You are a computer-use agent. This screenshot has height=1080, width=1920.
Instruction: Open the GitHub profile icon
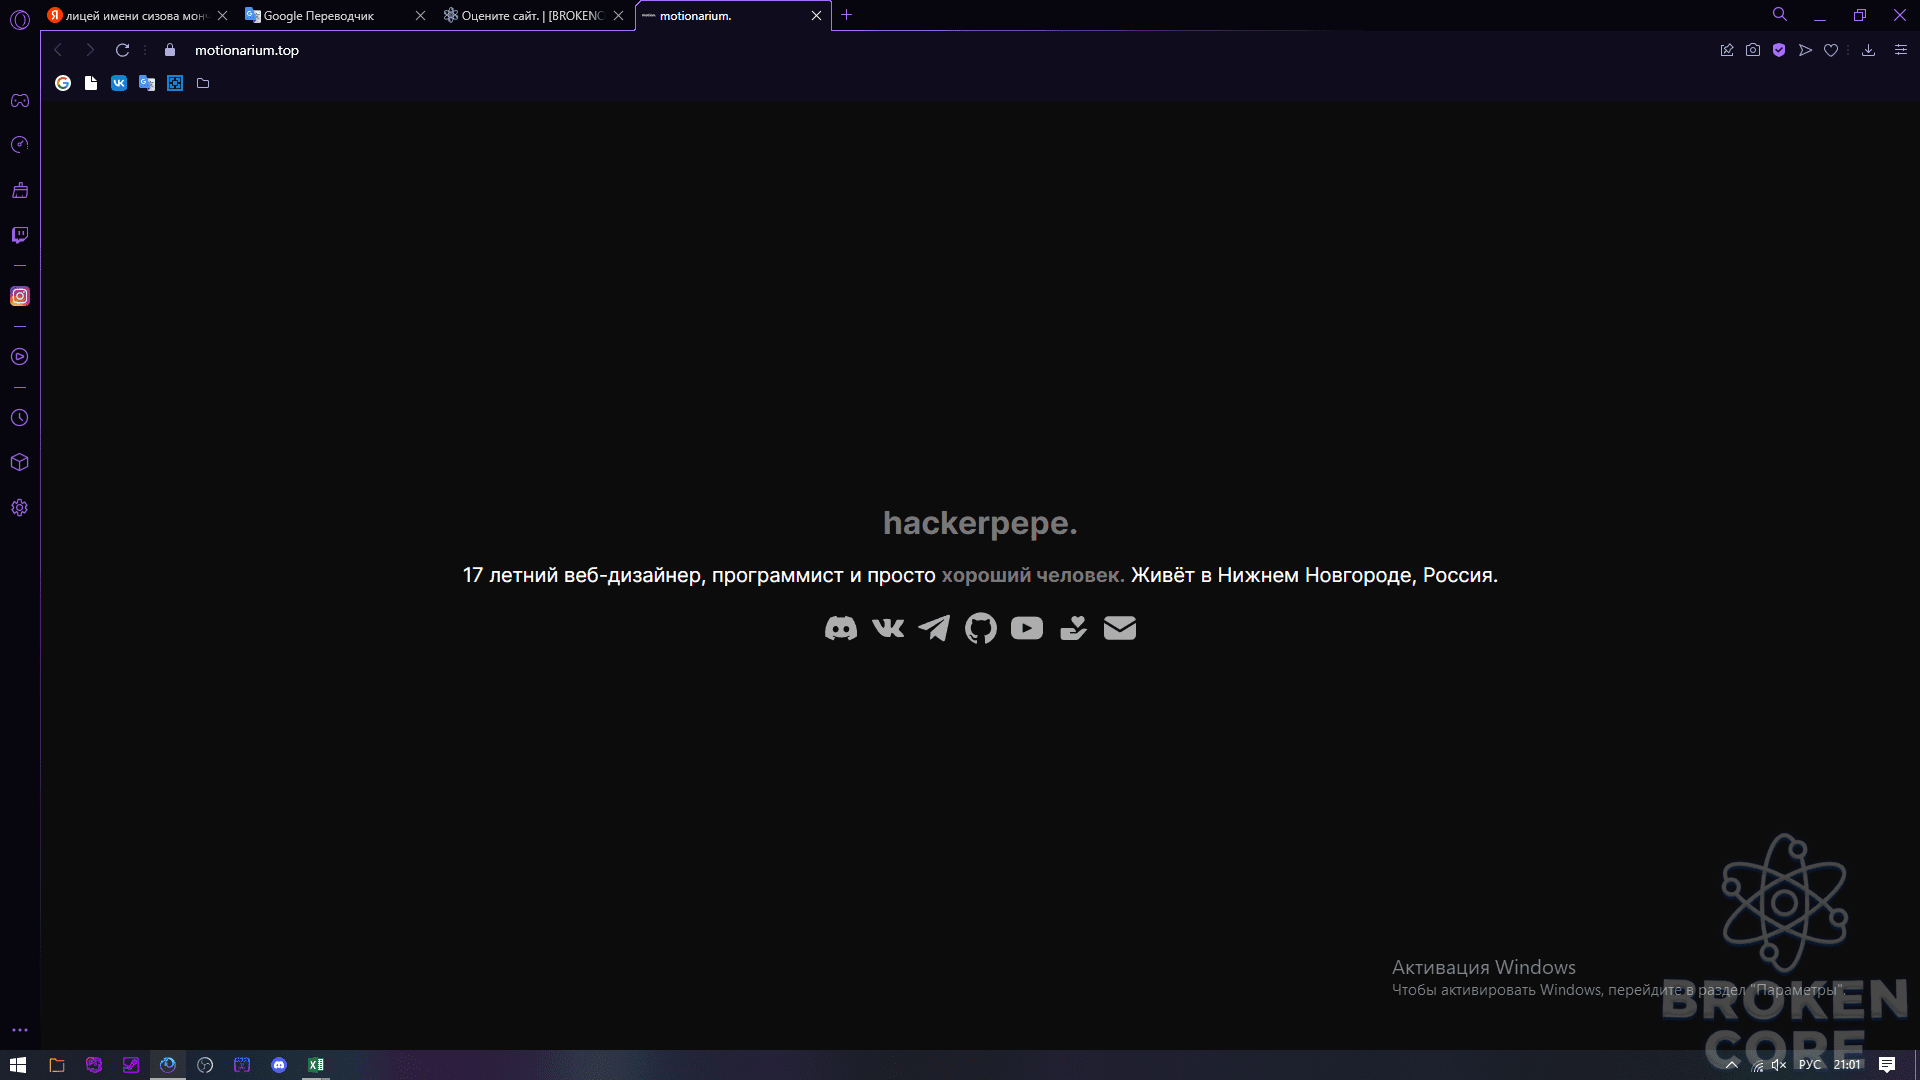(x=980, y=628)
